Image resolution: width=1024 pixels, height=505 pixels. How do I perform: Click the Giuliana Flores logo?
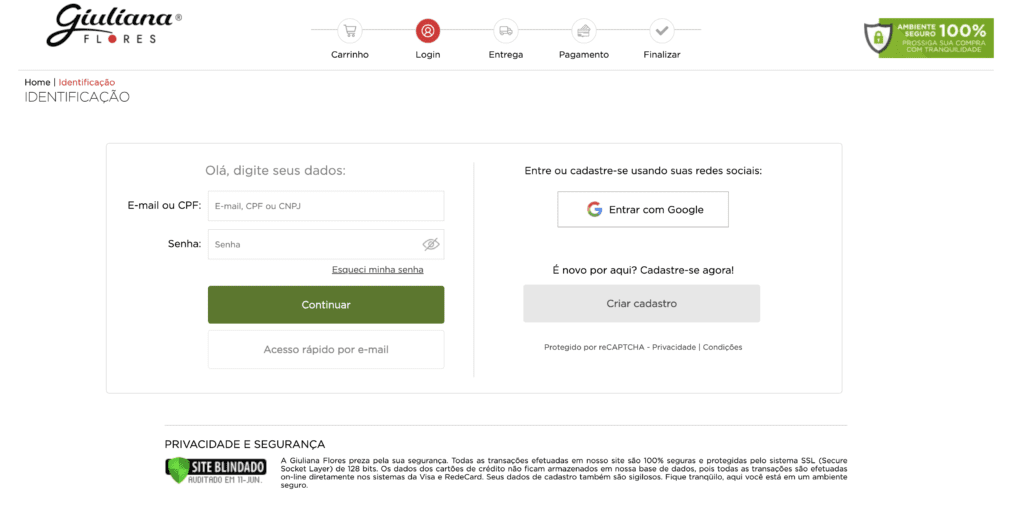[113, 26]
